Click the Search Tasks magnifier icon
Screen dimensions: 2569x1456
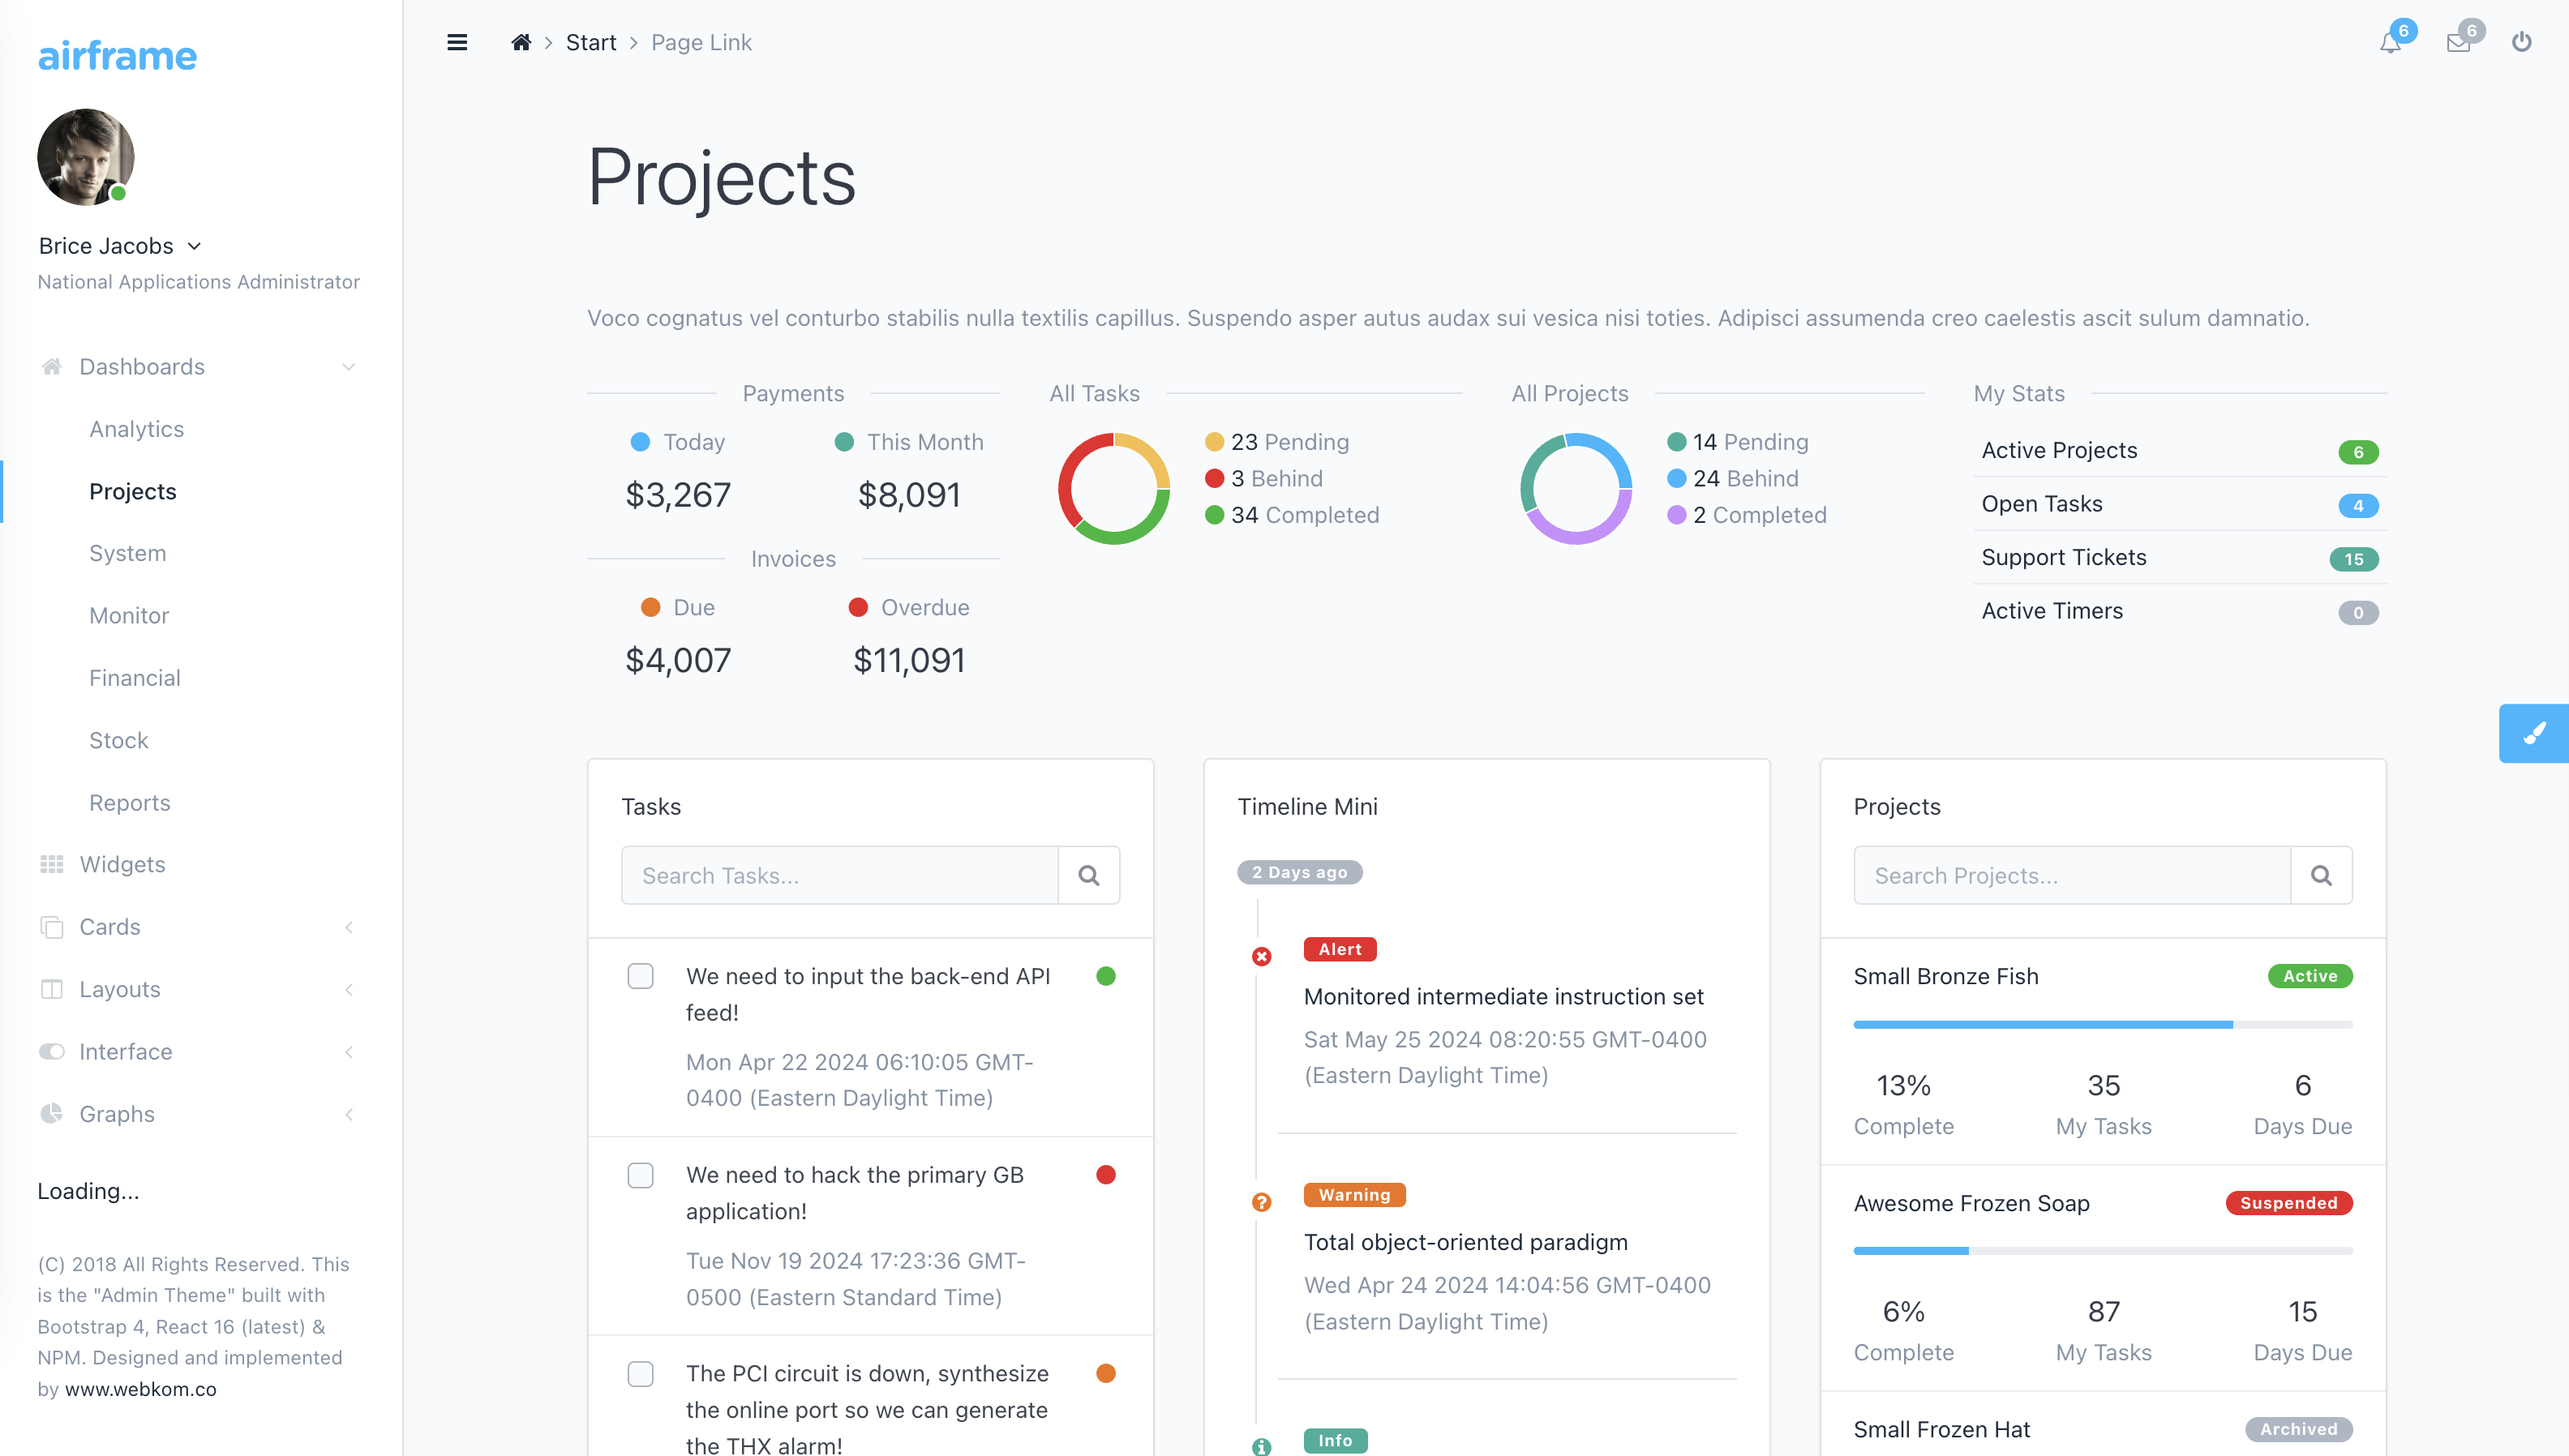(1089, 876)
